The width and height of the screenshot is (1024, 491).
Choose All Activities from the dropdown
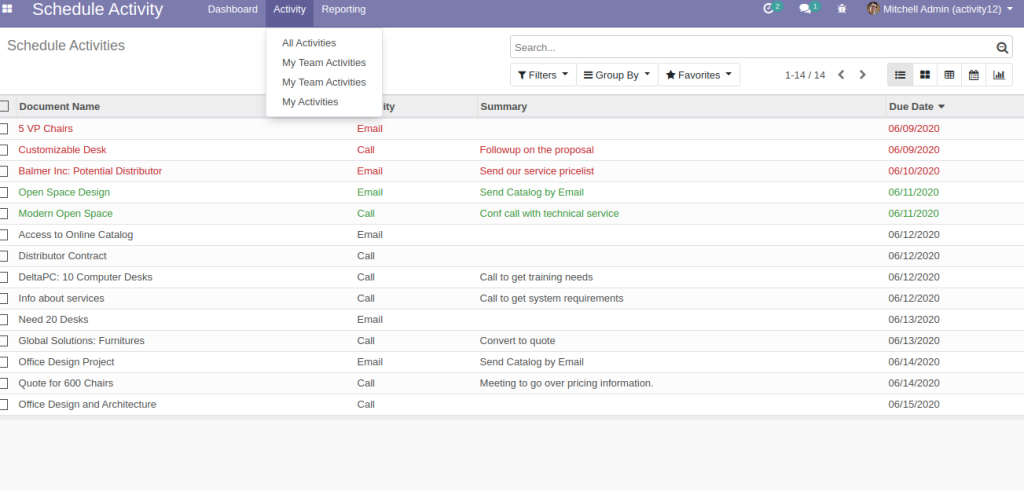click(309, 43)
